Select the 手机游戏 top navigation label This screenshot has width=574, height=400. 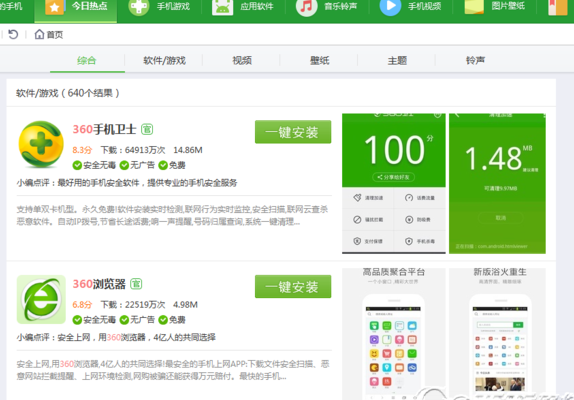tap(174, 6)
